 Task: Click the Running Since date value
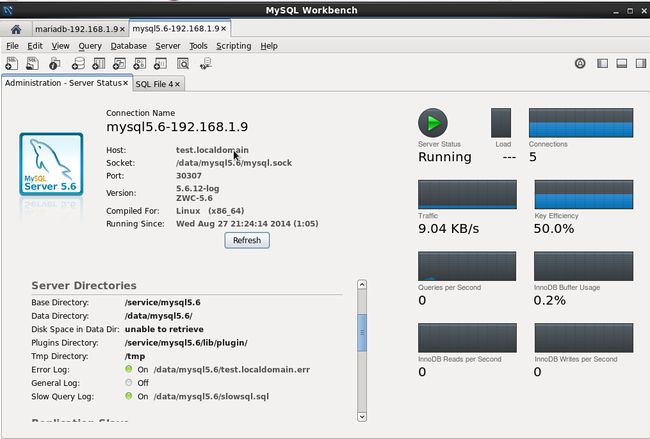tap(247, 223)
